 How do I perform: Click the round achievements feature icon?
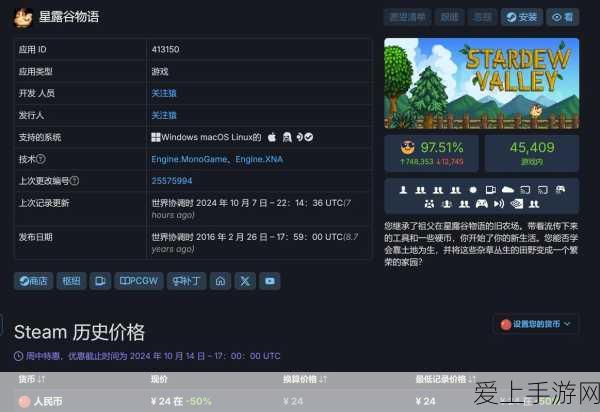tap(473, 190)
